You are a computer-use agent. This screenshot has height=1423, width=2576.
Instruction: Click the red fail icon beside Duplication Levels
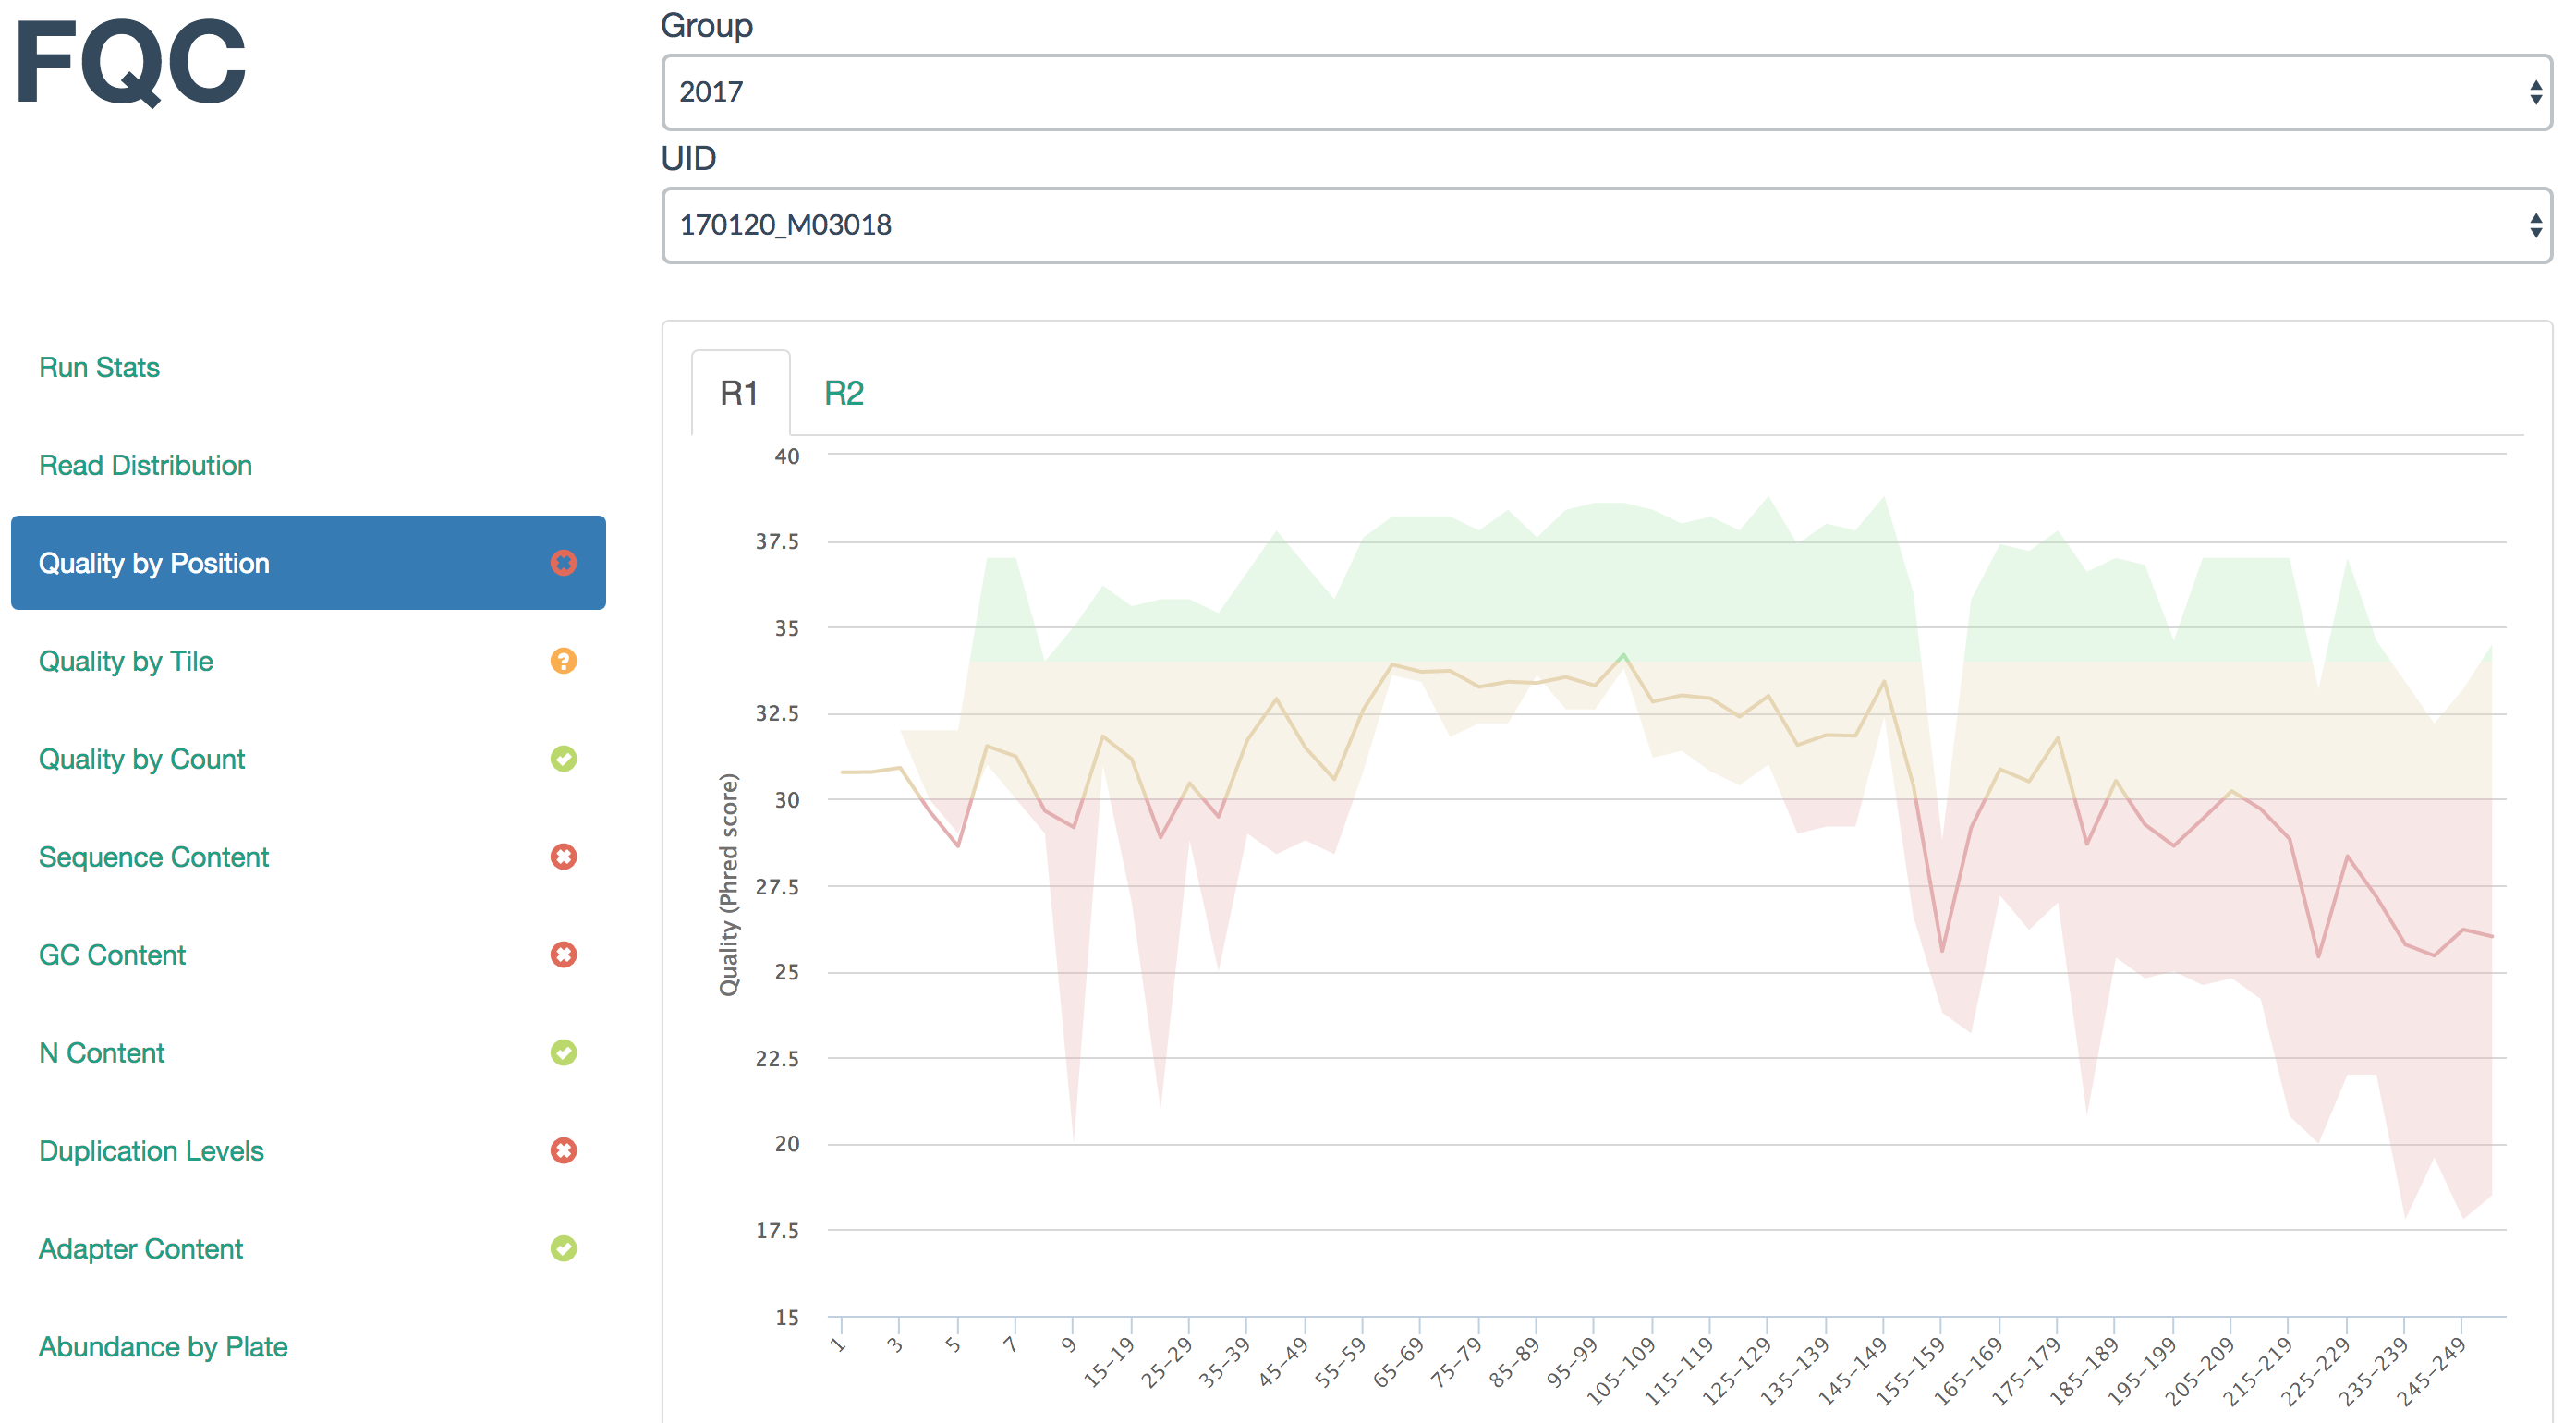tap(563, 1151)
